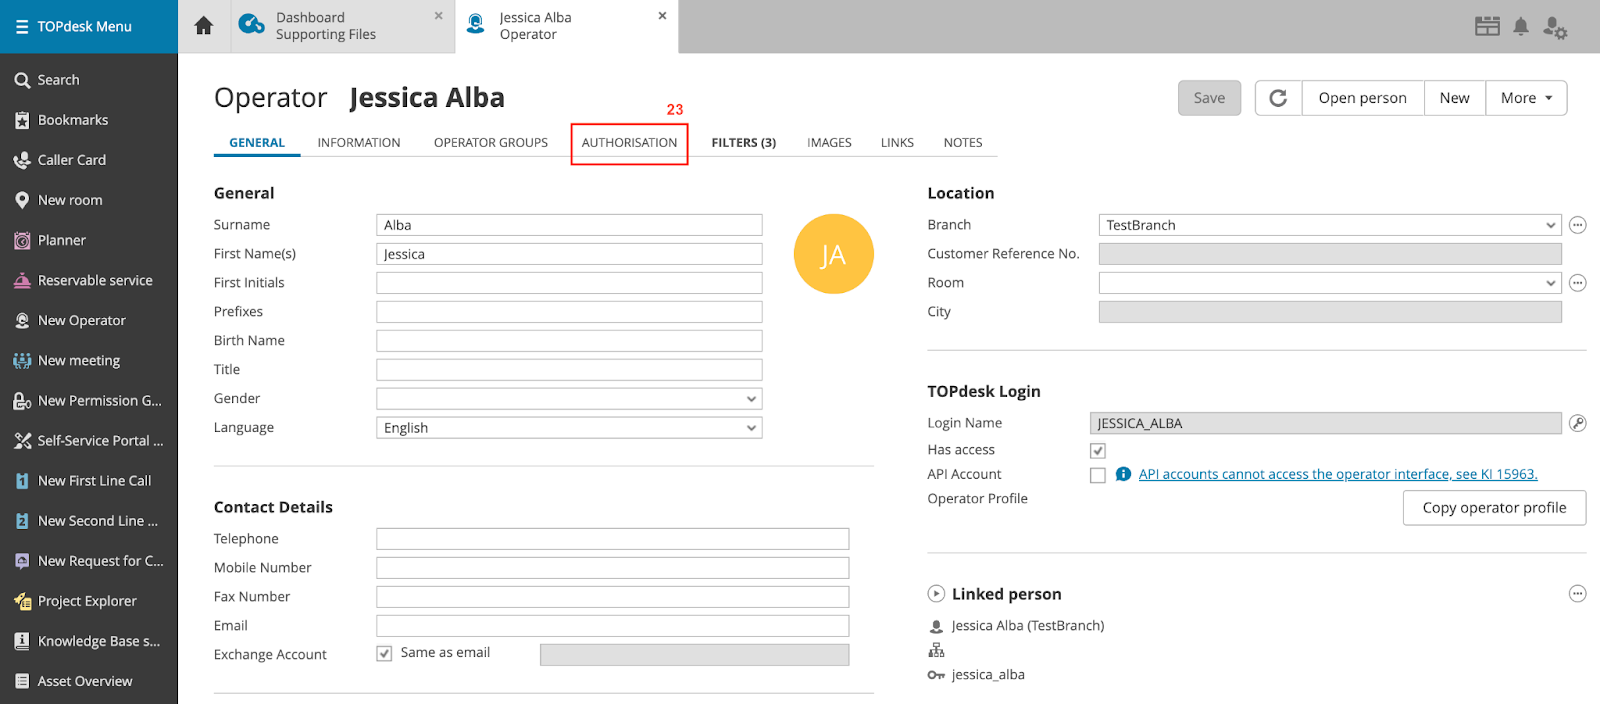Open the KI 15963 API accounts link
Screen dimensions: 1600x704
click(x=1337, y=474)
